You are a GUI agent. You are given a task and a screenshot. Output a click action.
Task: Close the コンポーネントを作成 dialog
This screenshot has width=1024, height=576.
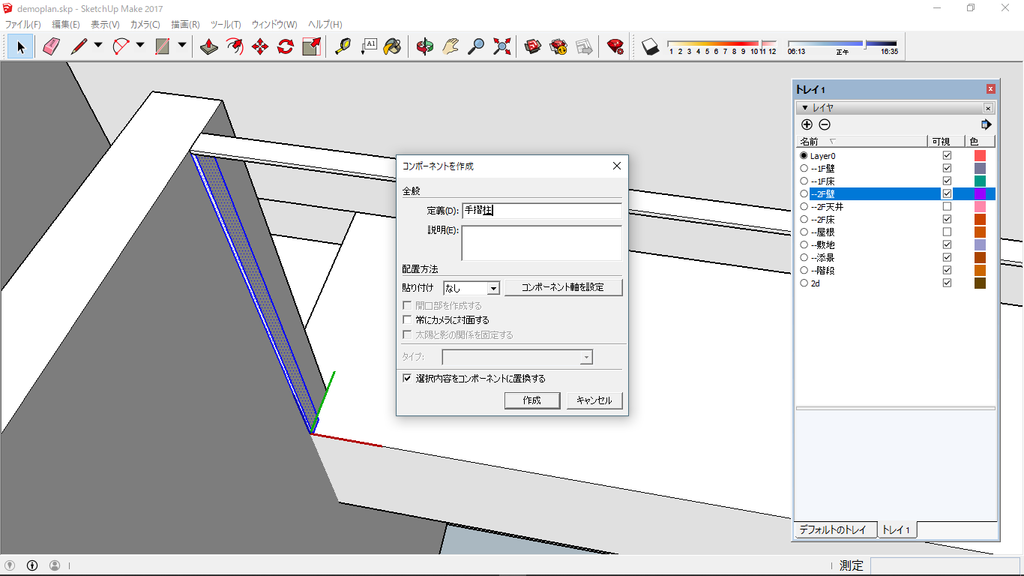tap(616, 166)
